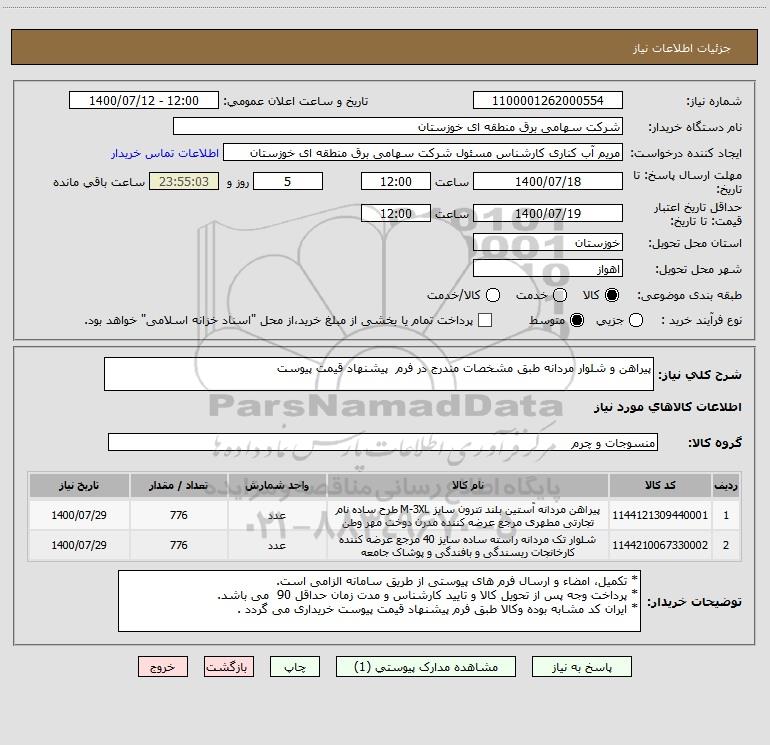The image size is (770, 745).
Task: Select the کالا/خدمت radio button
Action: [x=493, y=295]
